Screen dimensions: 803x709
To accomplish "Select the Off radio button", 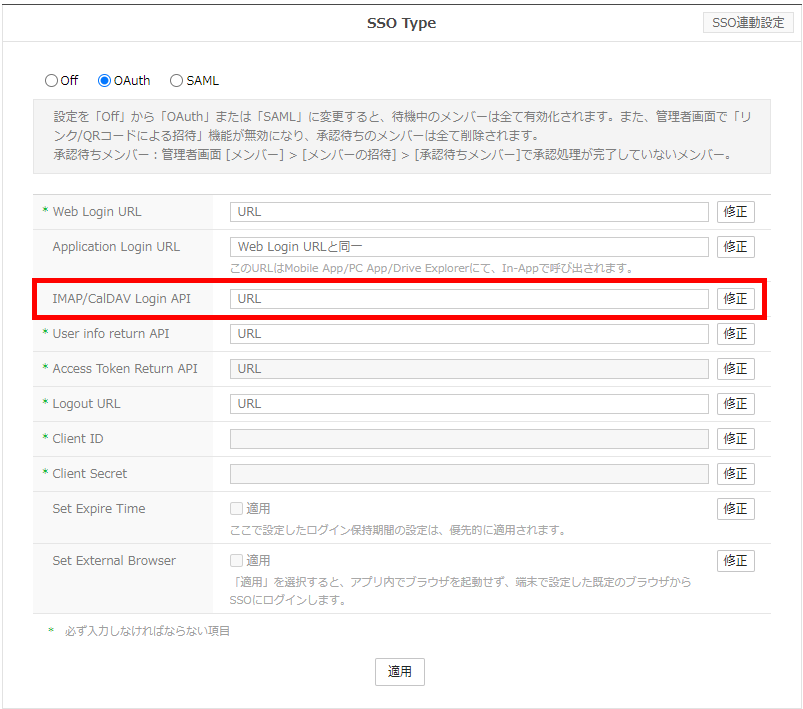I will pos(52,81).
